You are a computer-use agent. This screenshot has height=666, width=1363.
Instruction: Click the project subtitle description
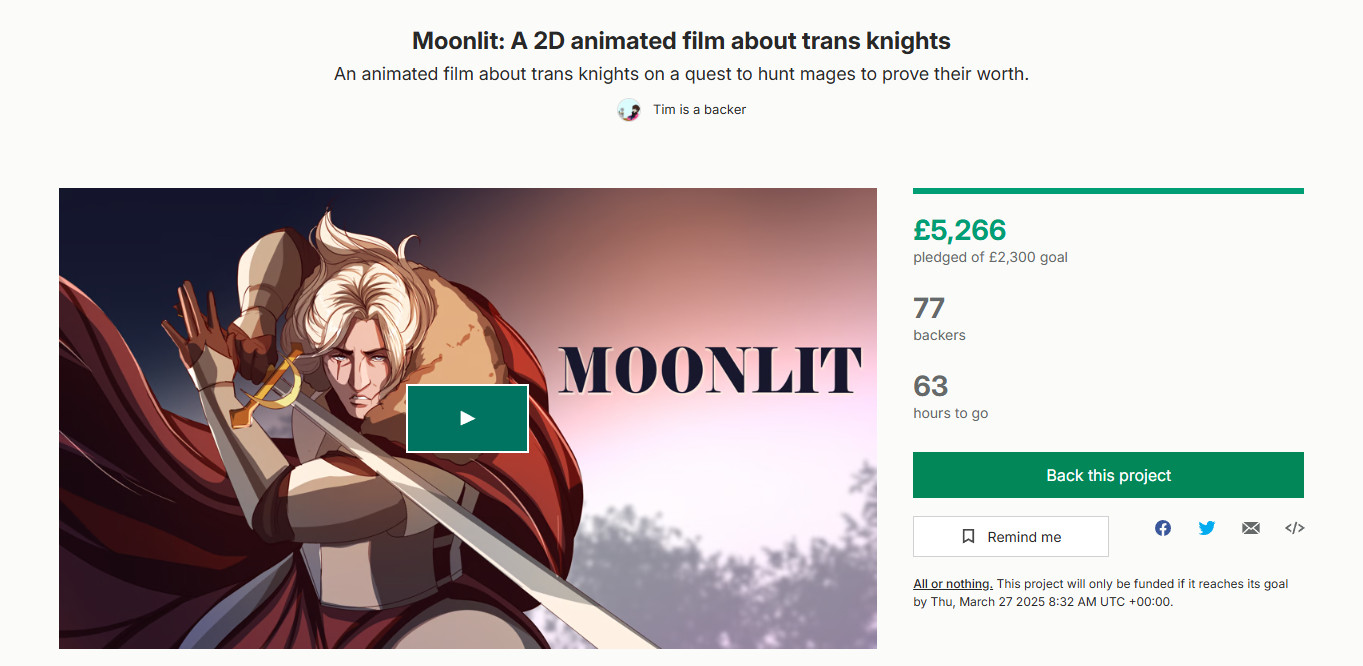pyautogui.click(x=681, y=74)
